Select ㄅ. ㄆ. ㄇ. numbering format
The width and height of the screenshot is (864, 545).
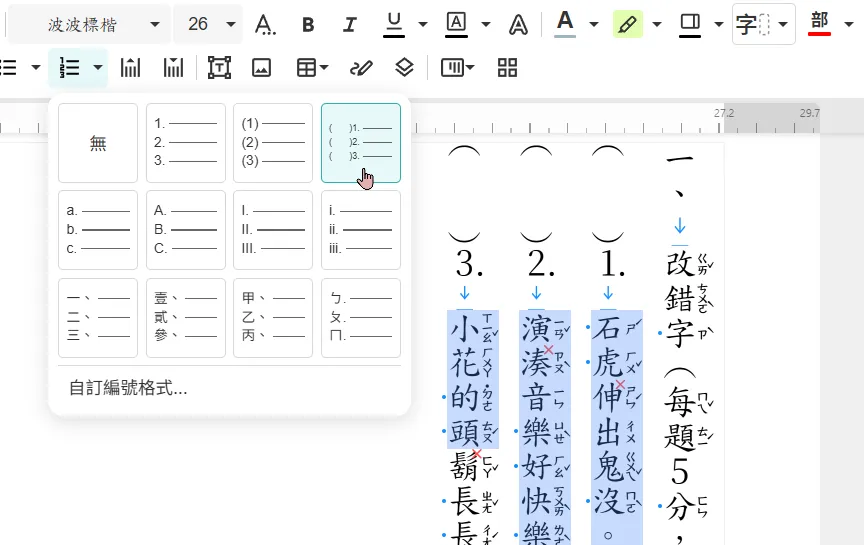point(361,318)
